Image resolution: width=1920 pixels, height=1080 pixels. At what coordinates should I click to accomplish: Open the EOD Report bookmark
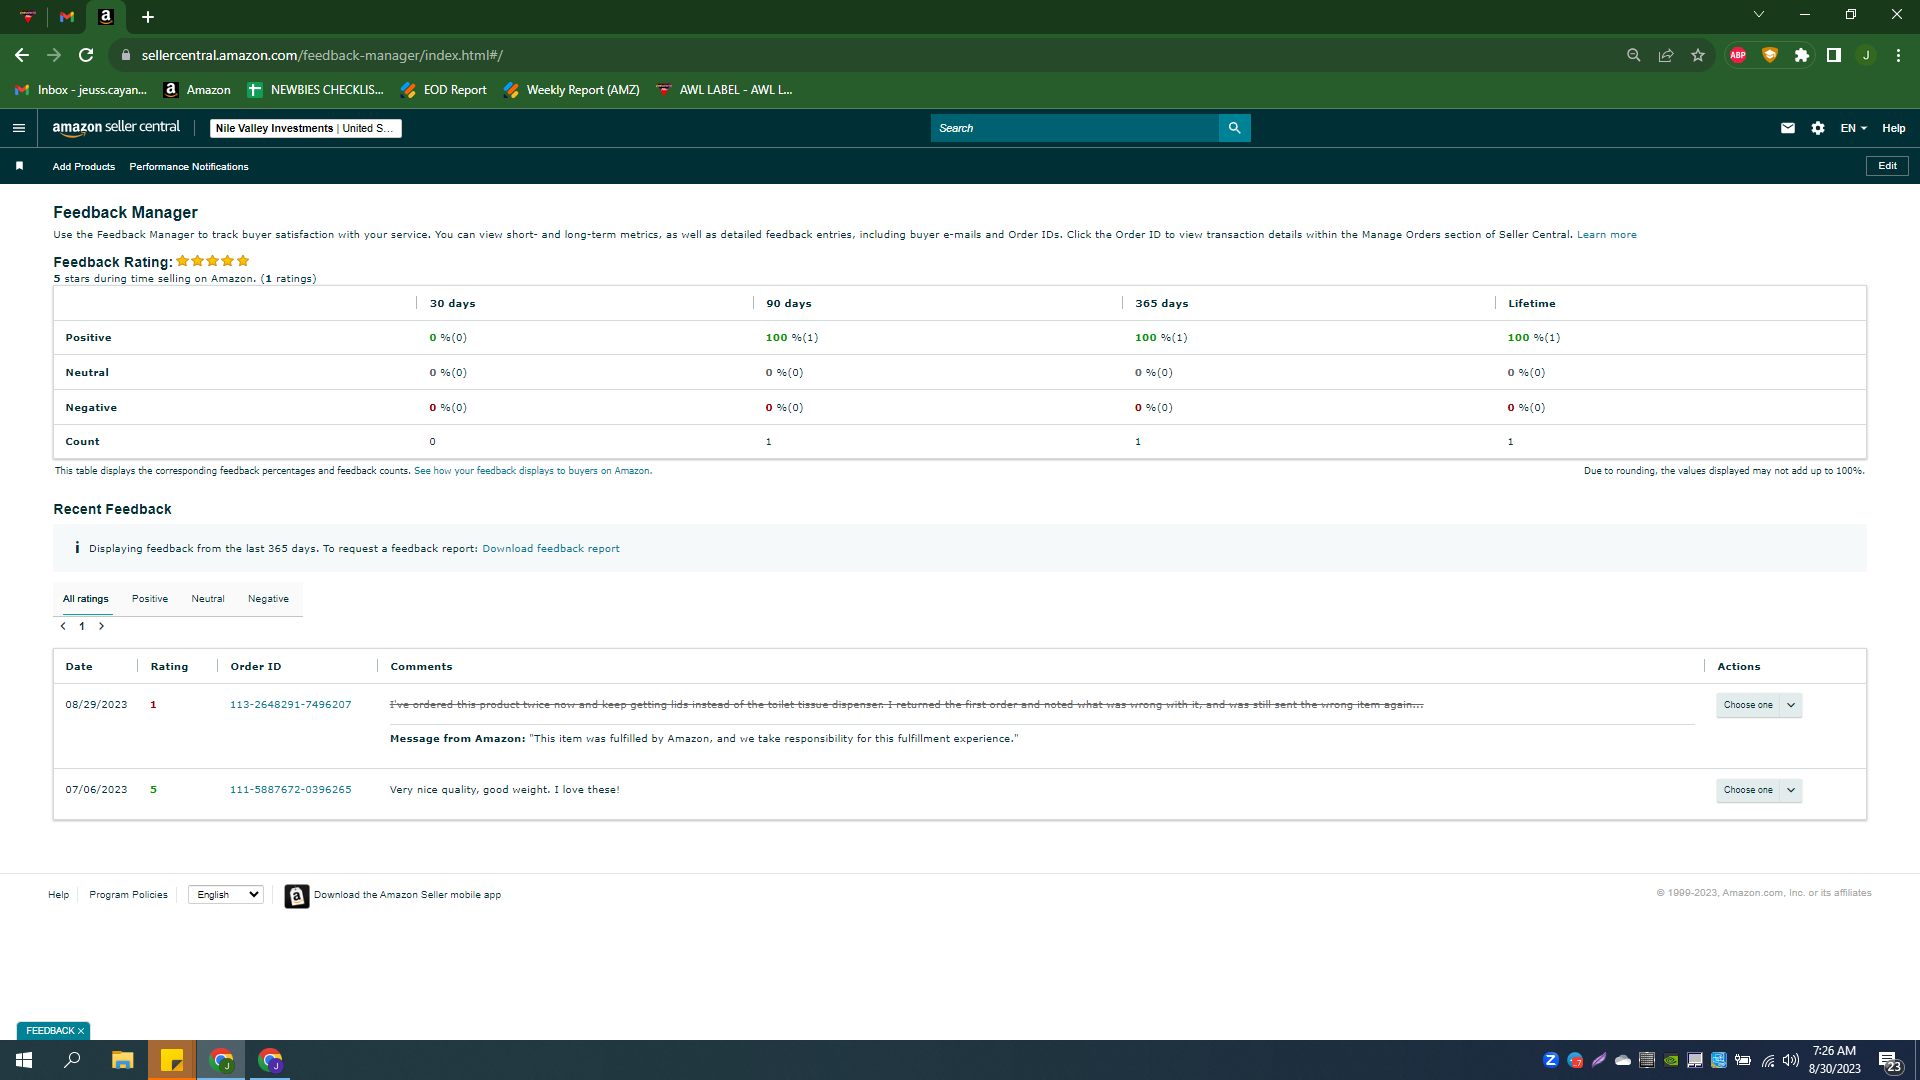tap(443, 90)
